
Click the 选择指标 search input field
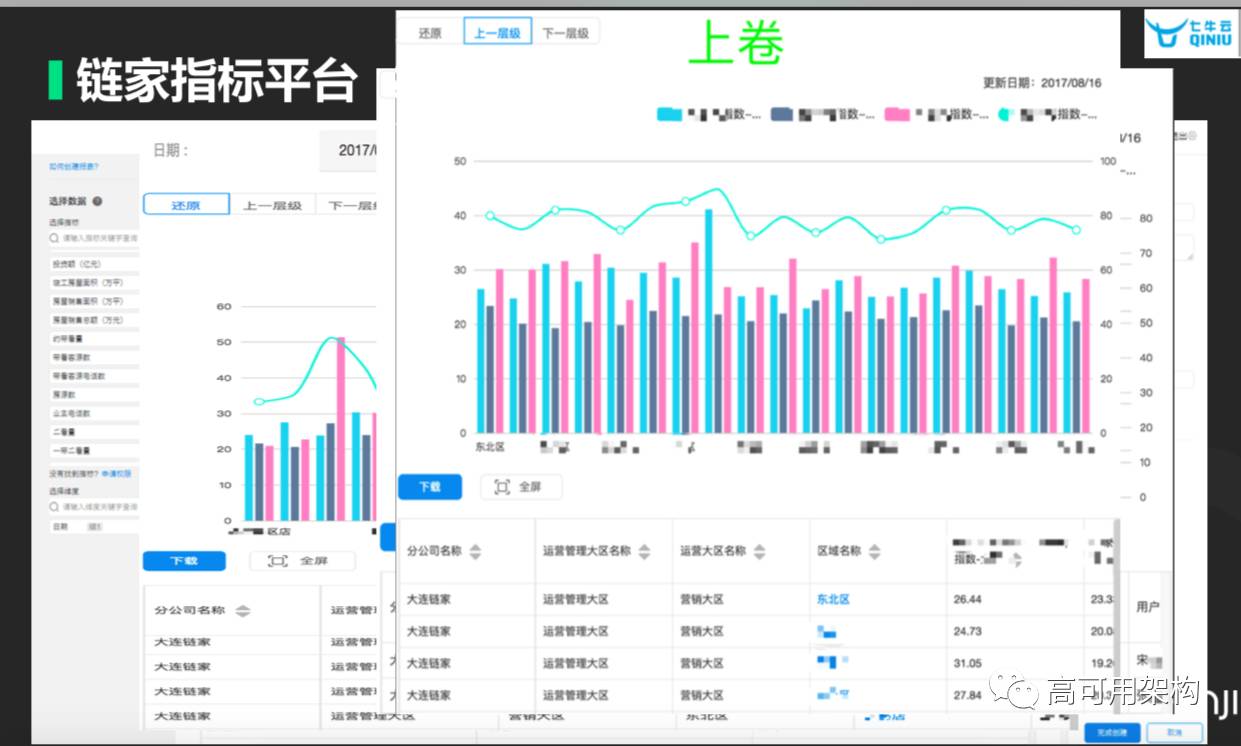94,238
